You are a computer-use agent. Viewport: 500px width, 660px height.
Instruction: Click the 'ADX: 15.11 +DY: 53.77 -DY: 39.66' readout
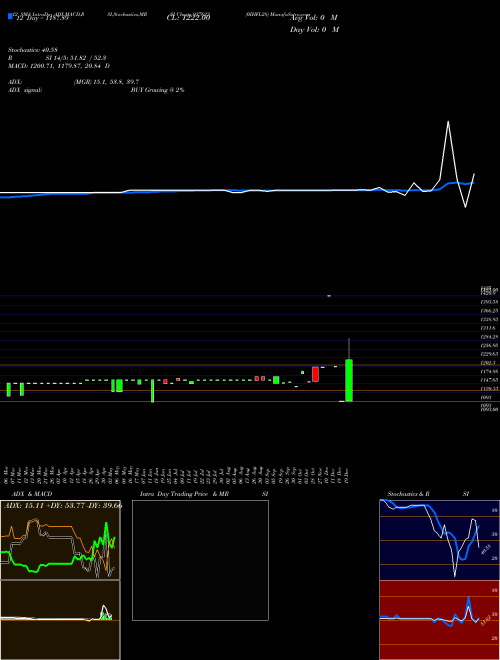[x=63, y=506]
